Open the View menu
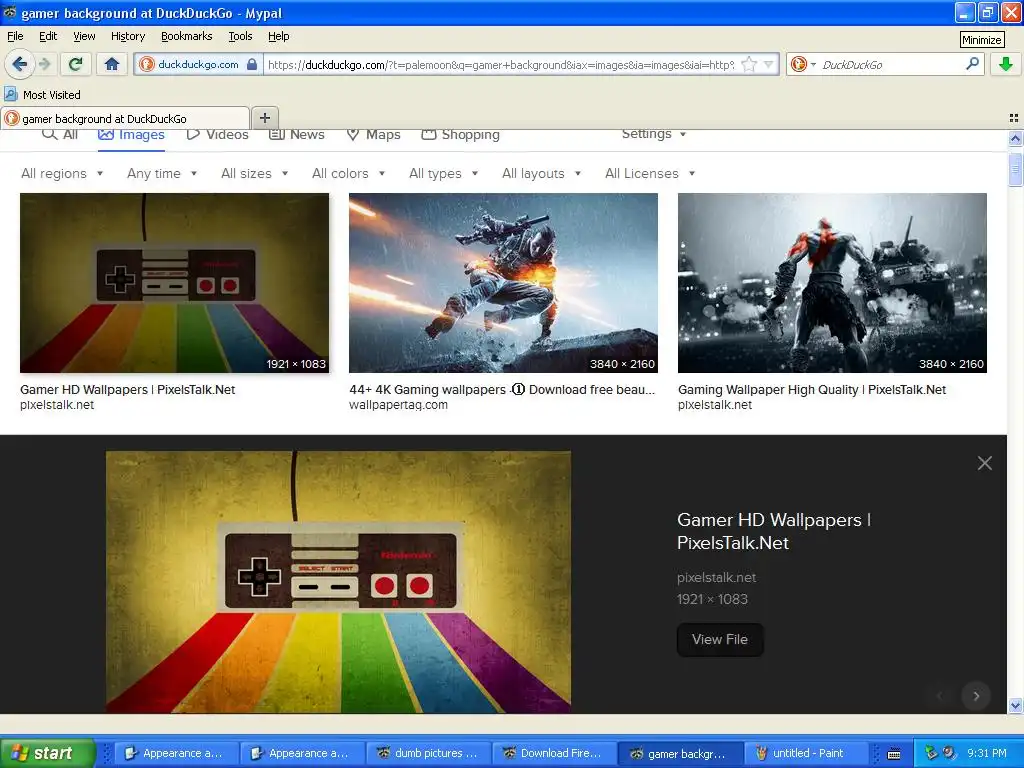The width and height of the screenshot is (1024, 768). click(84, 36)
